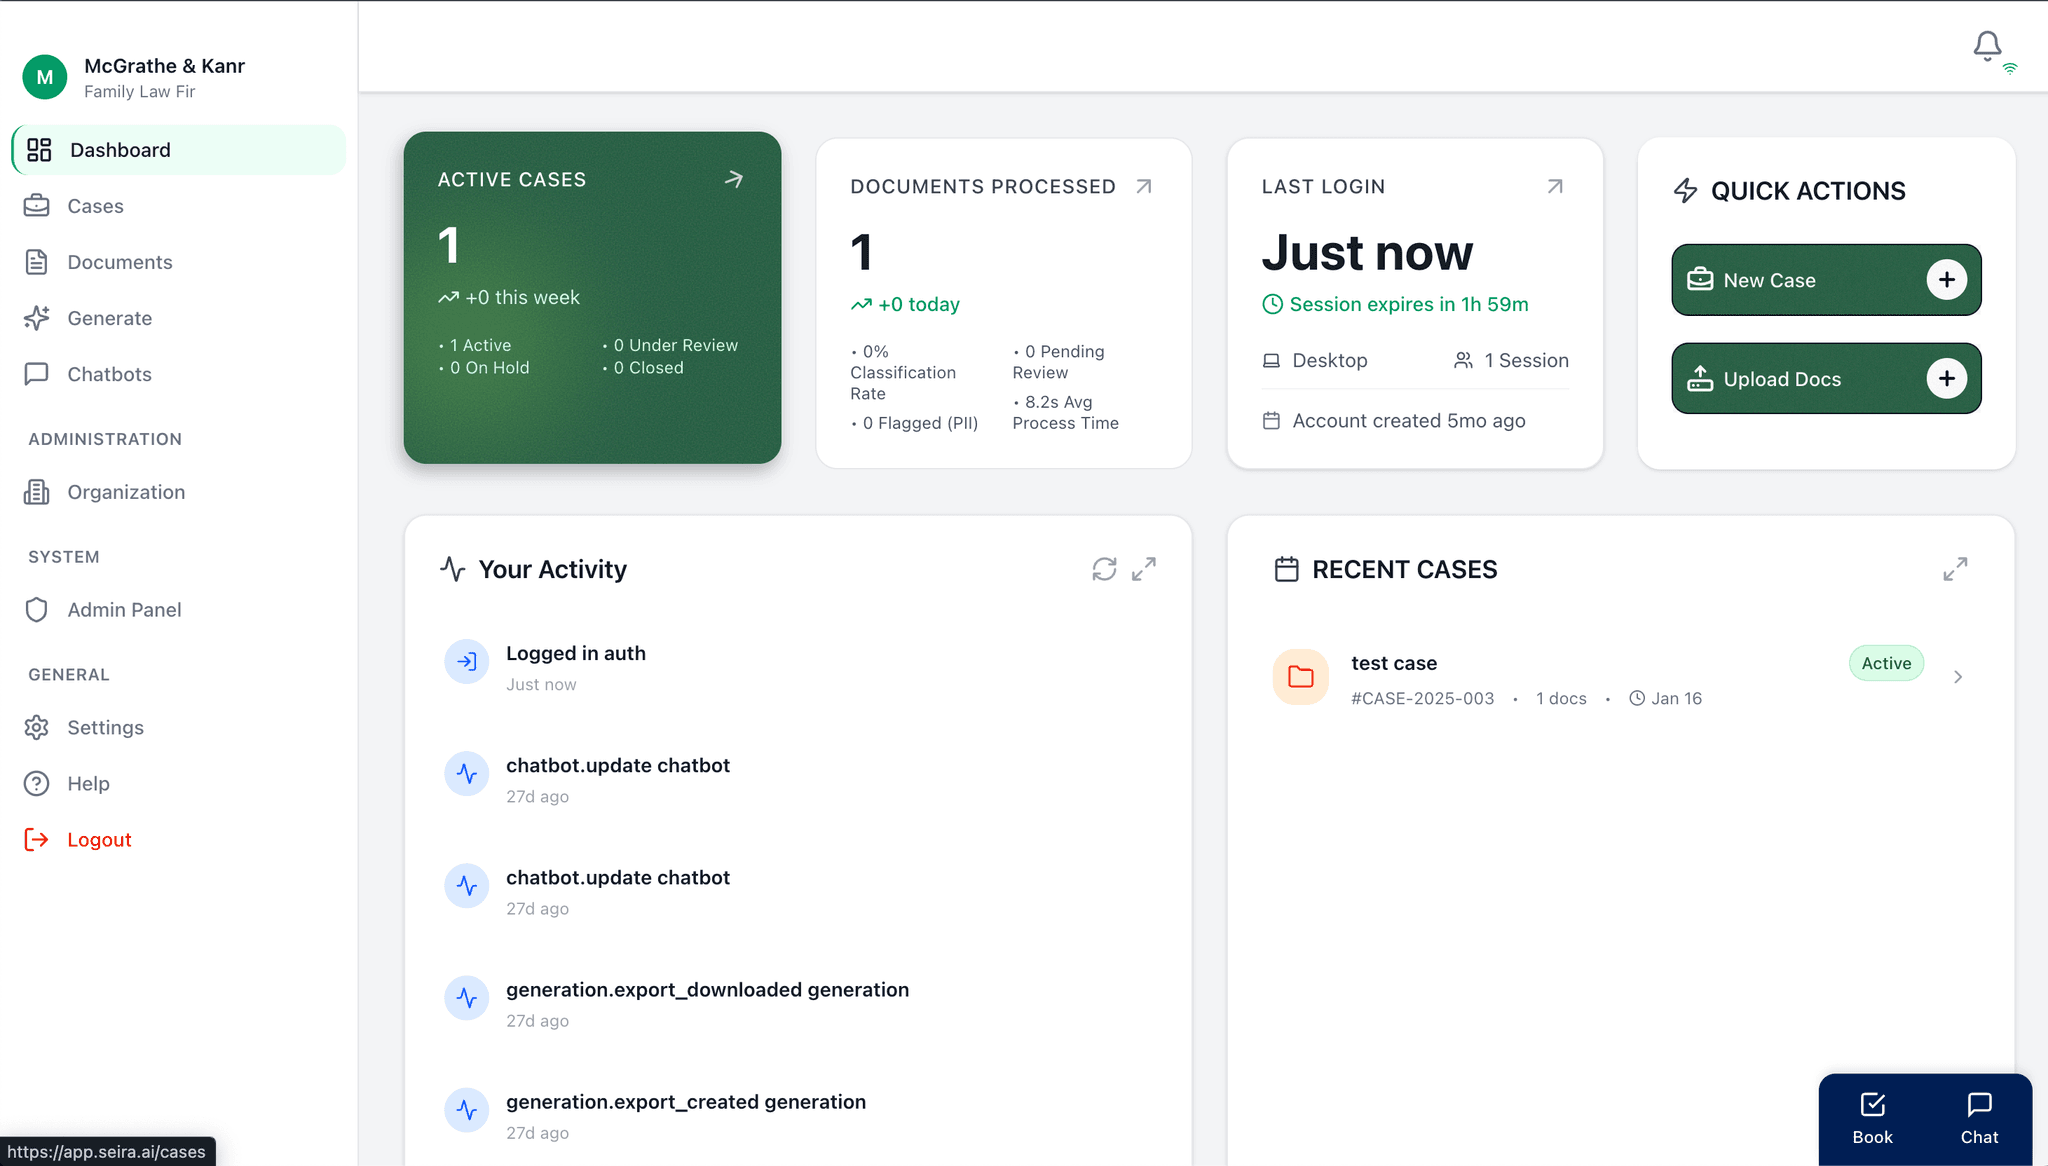The height and width of the screenshot is (1166, 2048).
Task: Click the Logout link
Action: (99, 840)
